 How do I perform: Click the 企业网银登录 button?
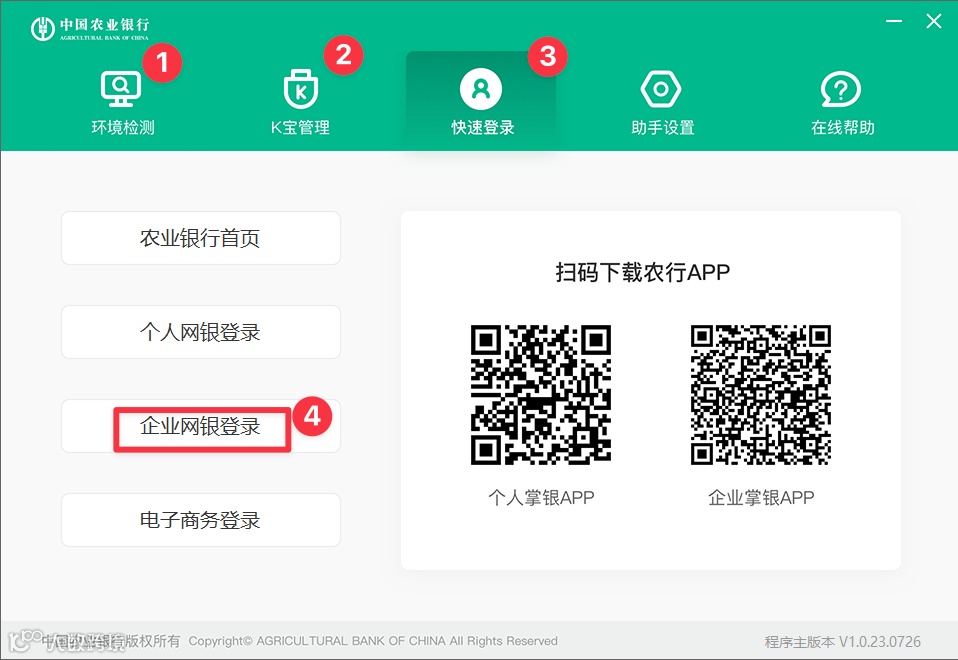pyautogui.click(x=201, y=427)
